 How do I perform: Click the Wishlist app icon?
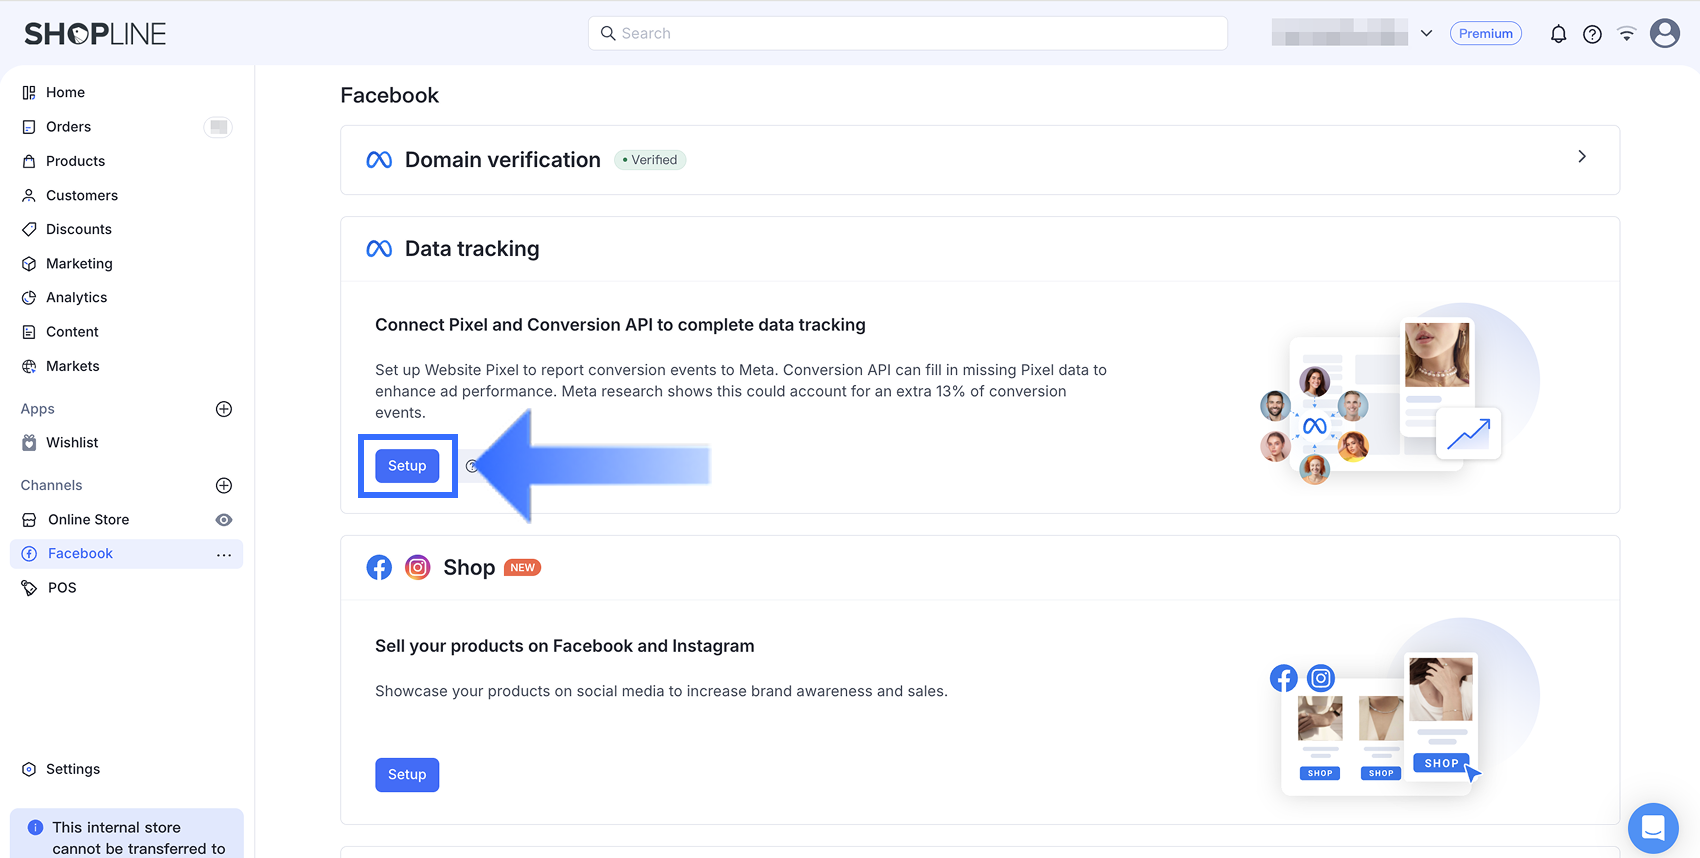pos(29,443)
